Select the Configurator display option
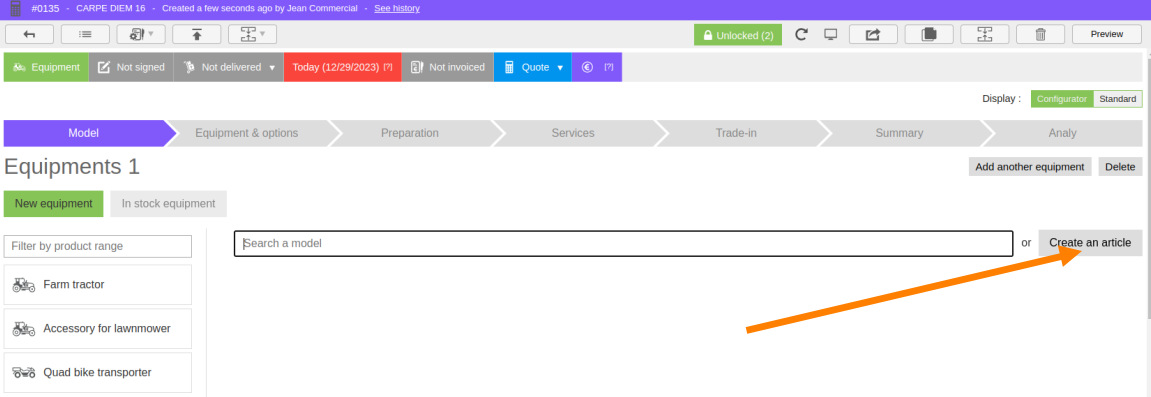The width and height of the screenshot is (1151, 397). click(1062, 99)
